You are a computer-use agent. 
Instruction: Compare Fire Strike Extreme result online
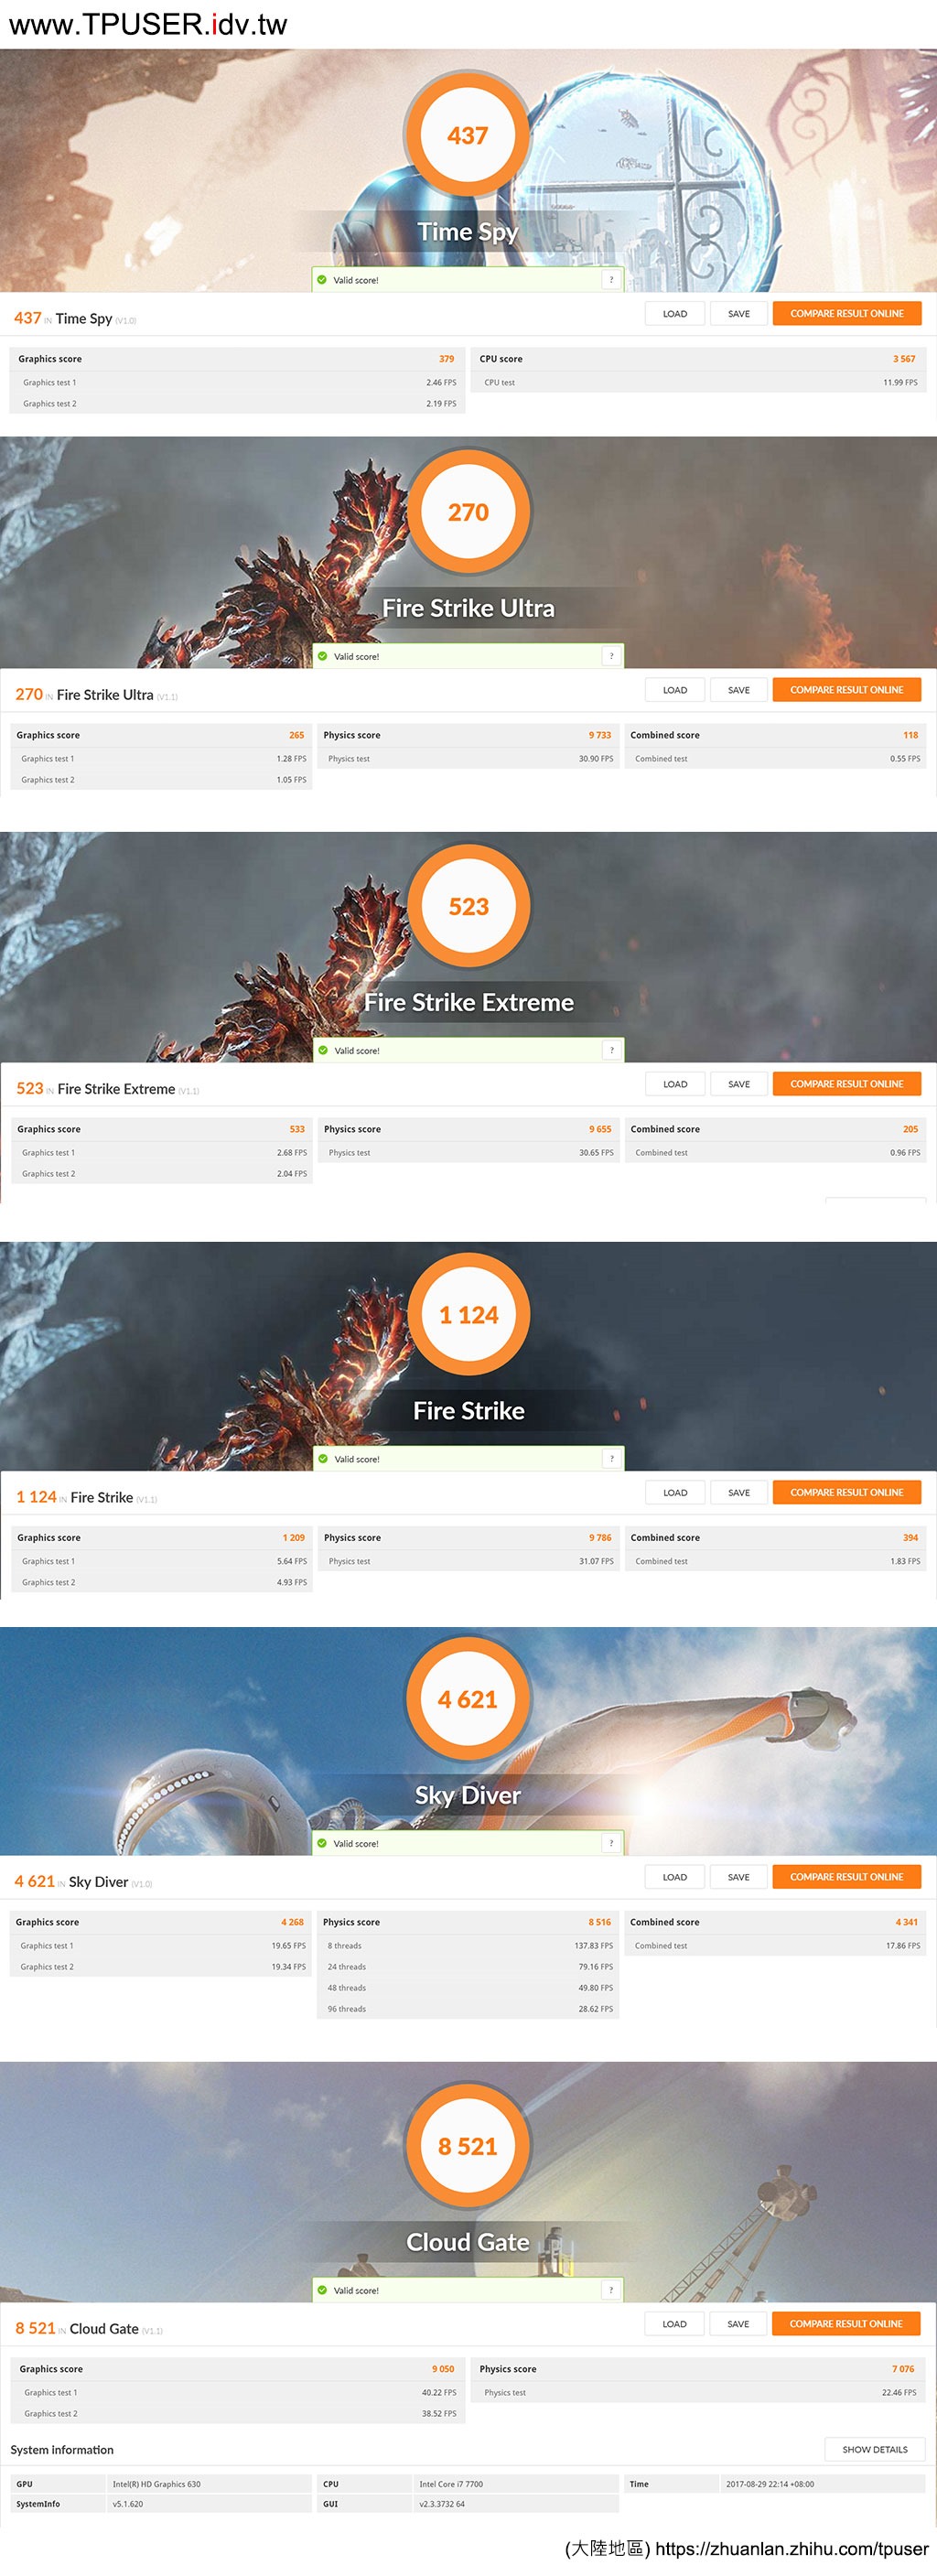tap(847, 1084)
